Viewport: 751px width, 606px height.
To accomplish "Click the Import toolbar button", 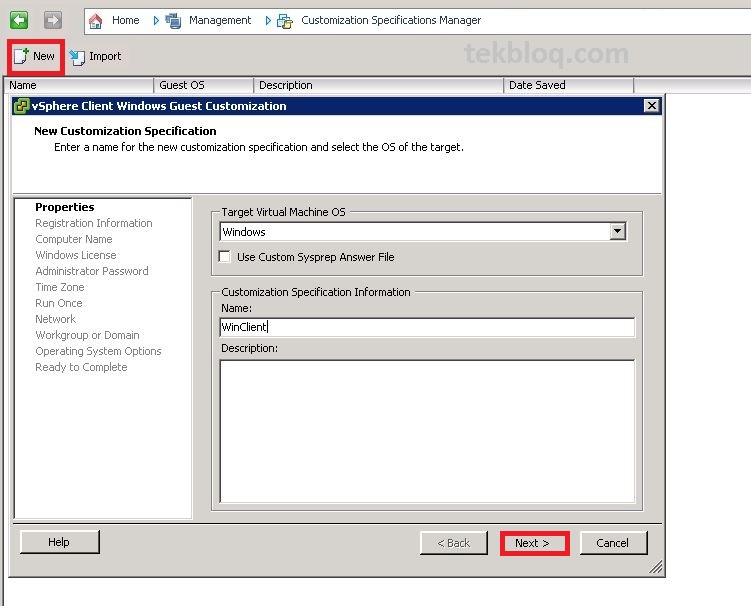I will [95, 57].
